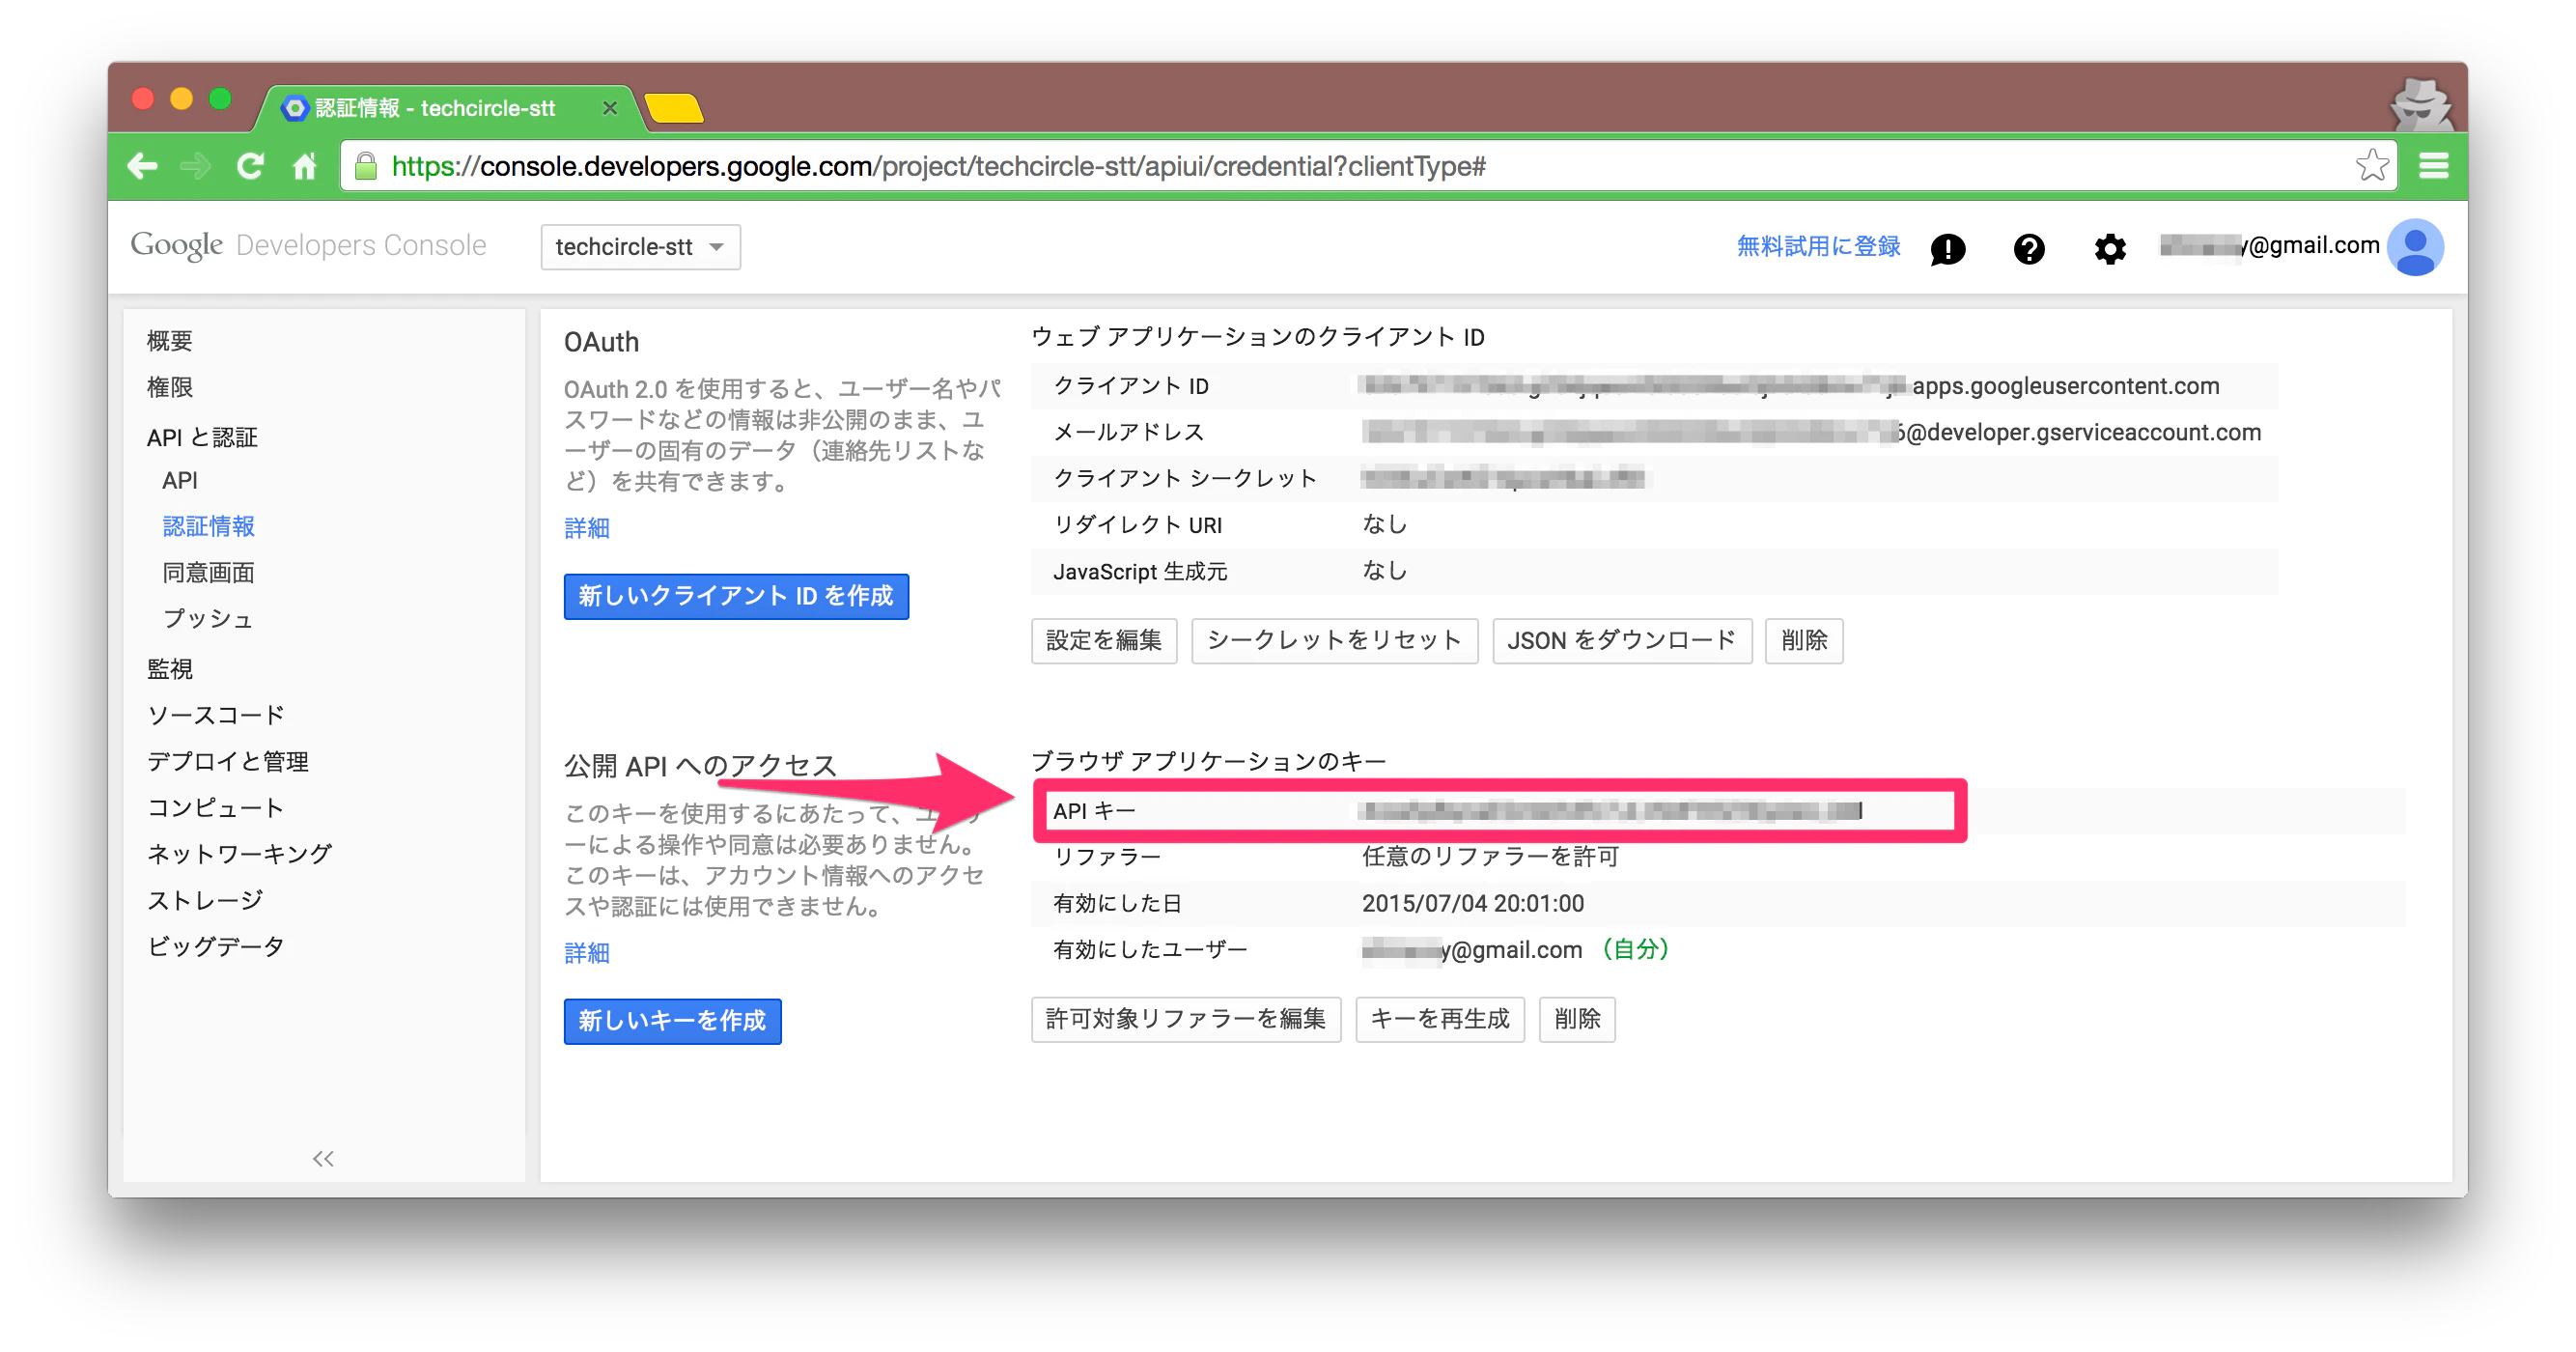Expand 監視 in the sidebar
2576x1352 pixels.
coord(169,669)
